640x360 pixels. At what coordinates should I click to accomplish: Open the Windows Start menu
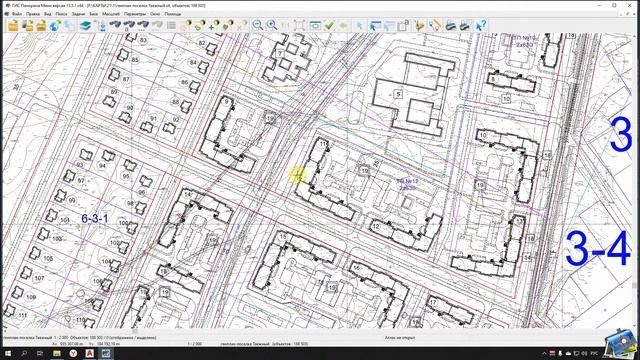point(8,353)
